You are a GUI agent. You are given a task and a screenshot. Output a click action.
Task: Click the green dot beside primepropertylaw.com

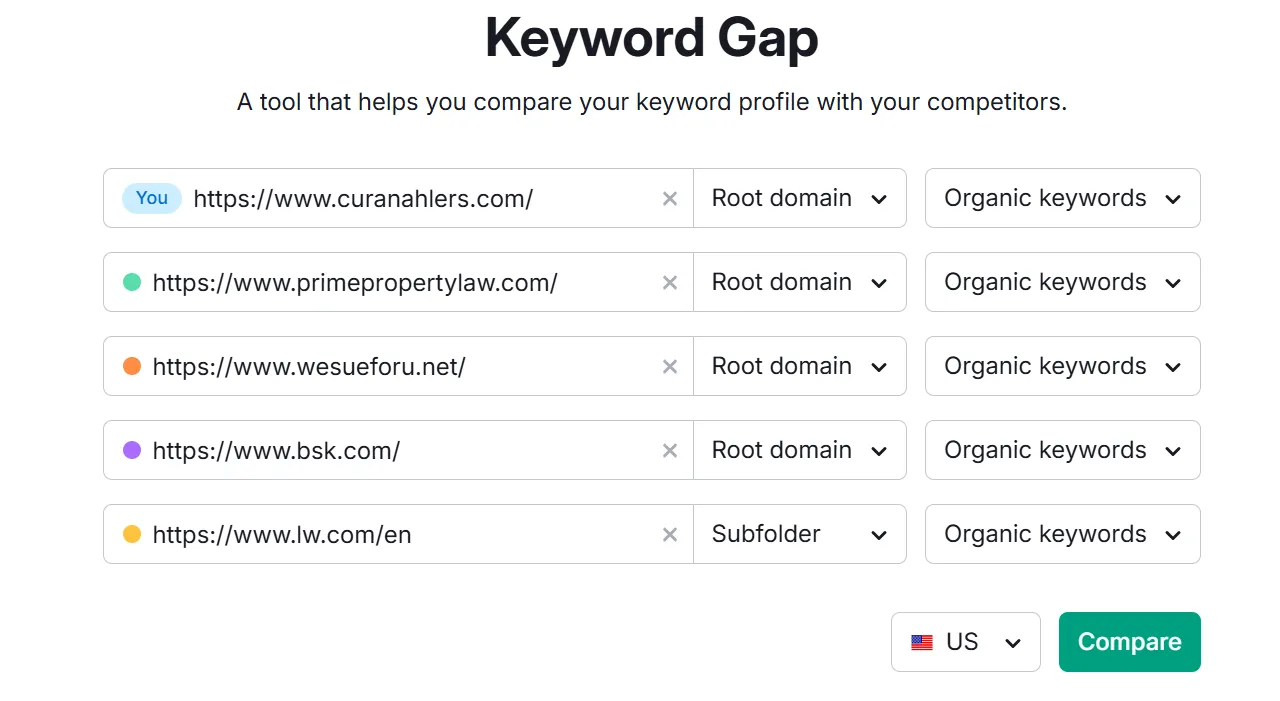[x=132, y=283]
